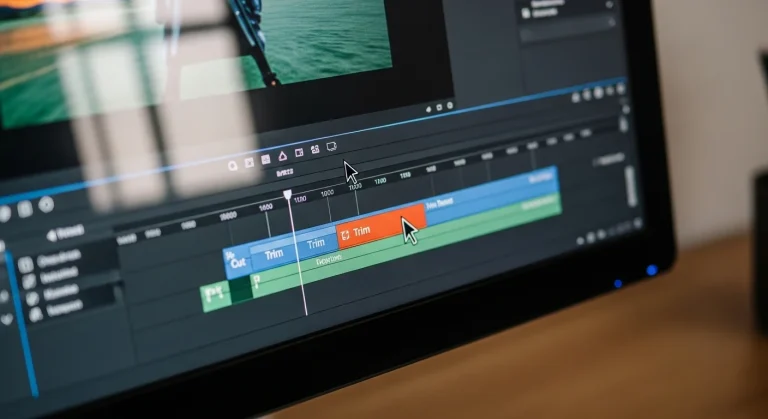Select the long green audio clip
This screenshot has height=419, width=768.
click(x=407, y=243)
